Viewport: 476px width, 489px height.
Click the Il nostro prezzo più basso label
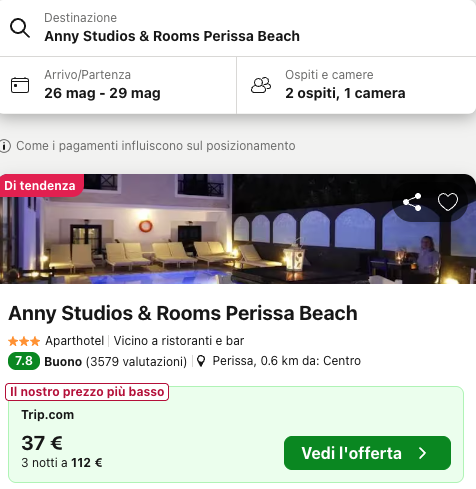[87, 392]
